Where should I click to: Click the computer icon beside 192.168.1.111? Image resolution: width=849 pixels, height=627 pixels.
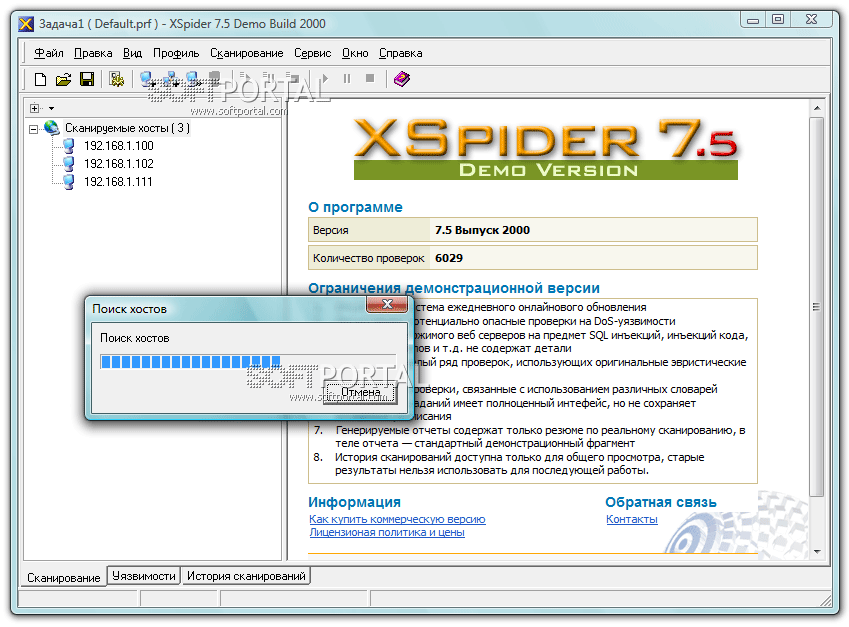[x=69, y=181]
